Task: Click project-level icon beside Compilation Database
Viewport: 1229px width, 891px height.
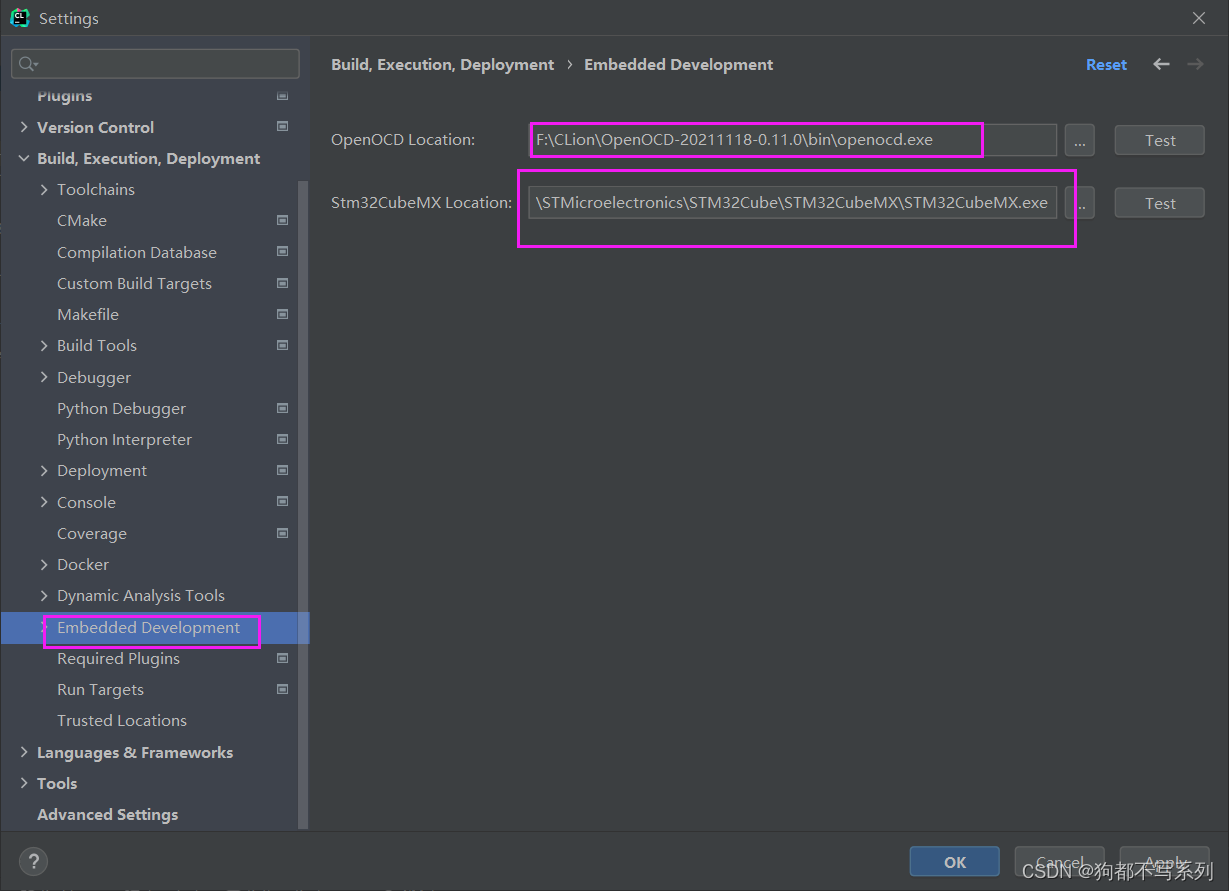Action: point(282,252)
